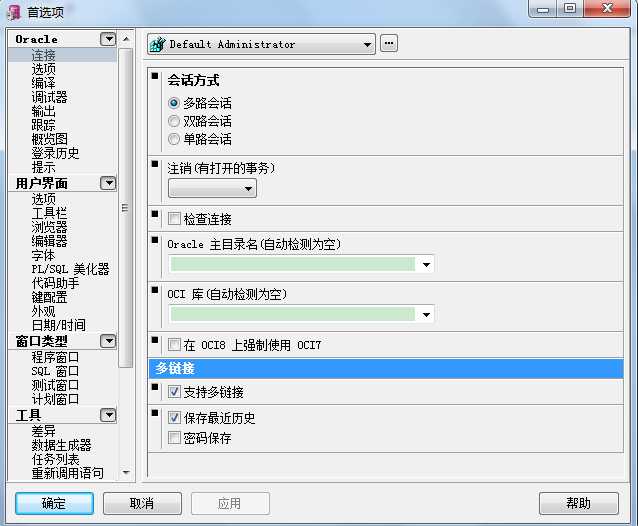Click the 应用 button

[x=230, y=504]
